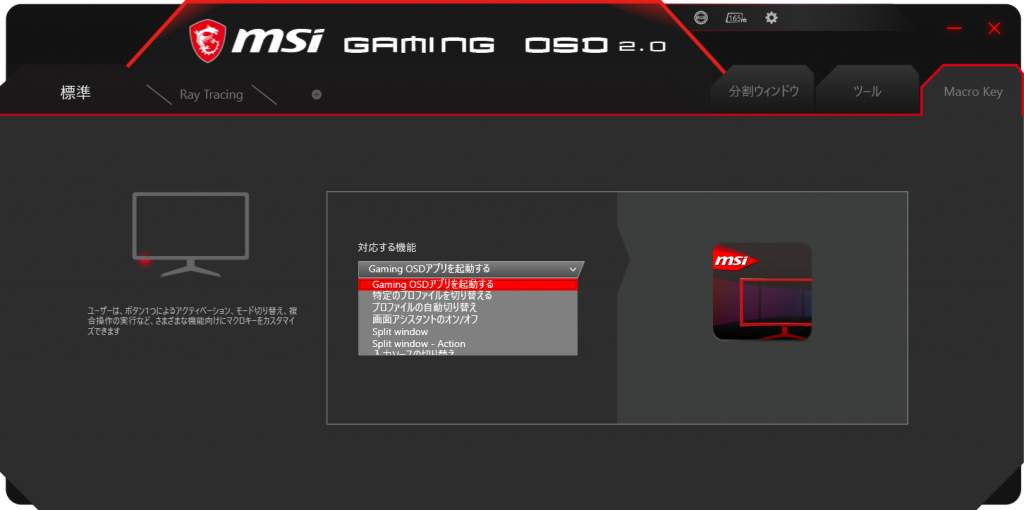
Task: Click the 165Hz refresh rate icon
Action: 737,18
